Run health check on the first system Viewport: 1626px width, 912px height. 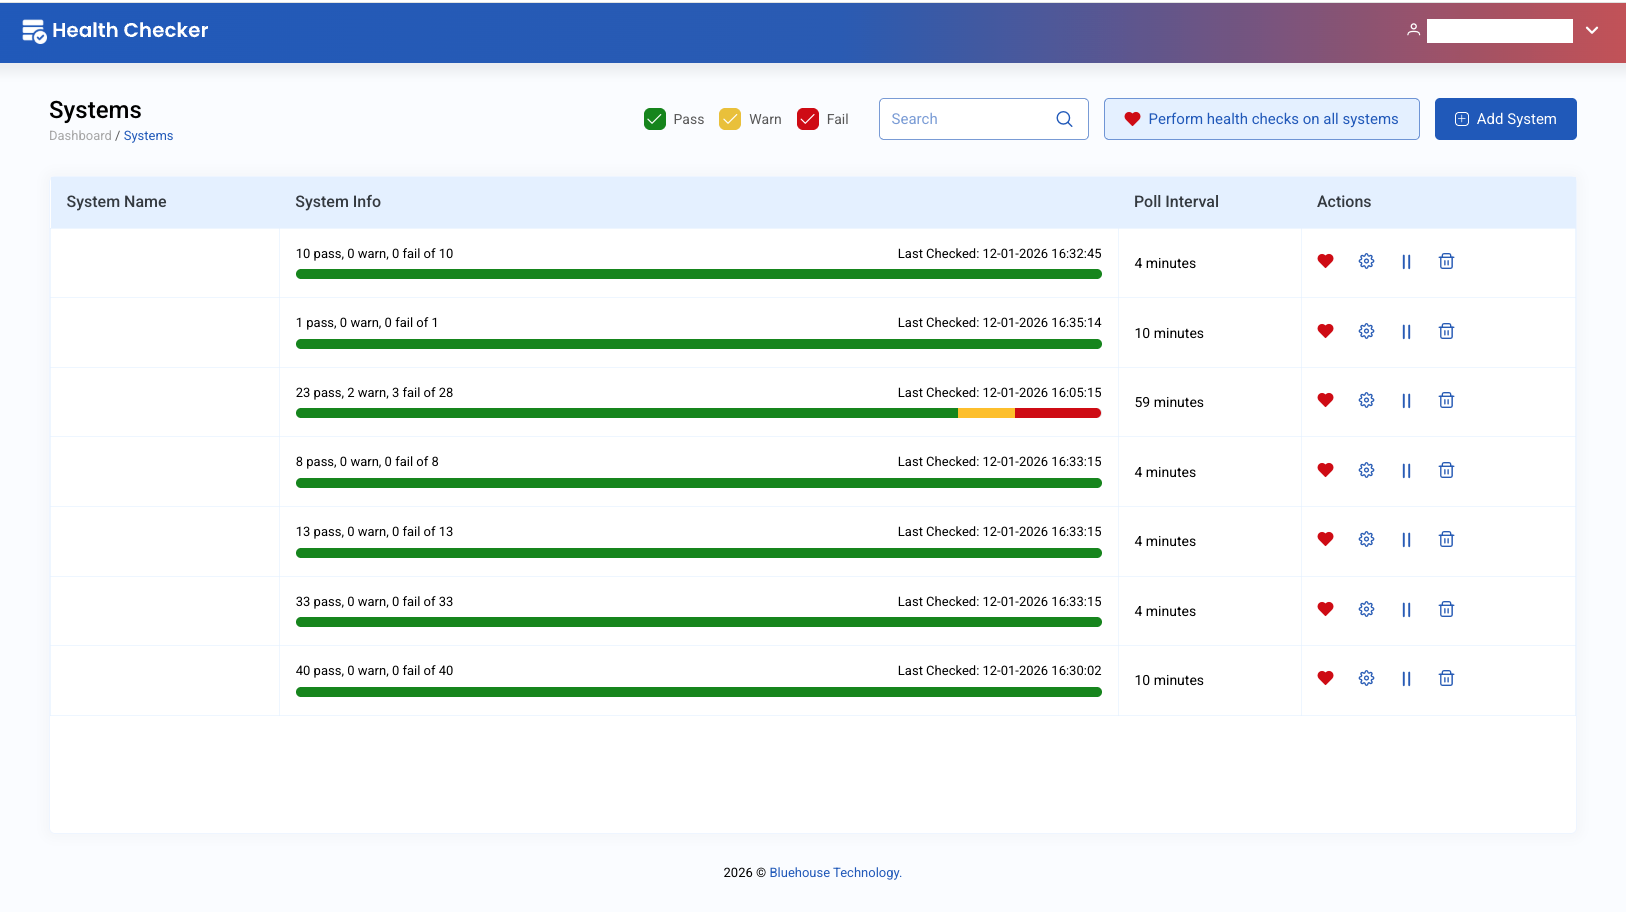click(x=1325, y=261)
